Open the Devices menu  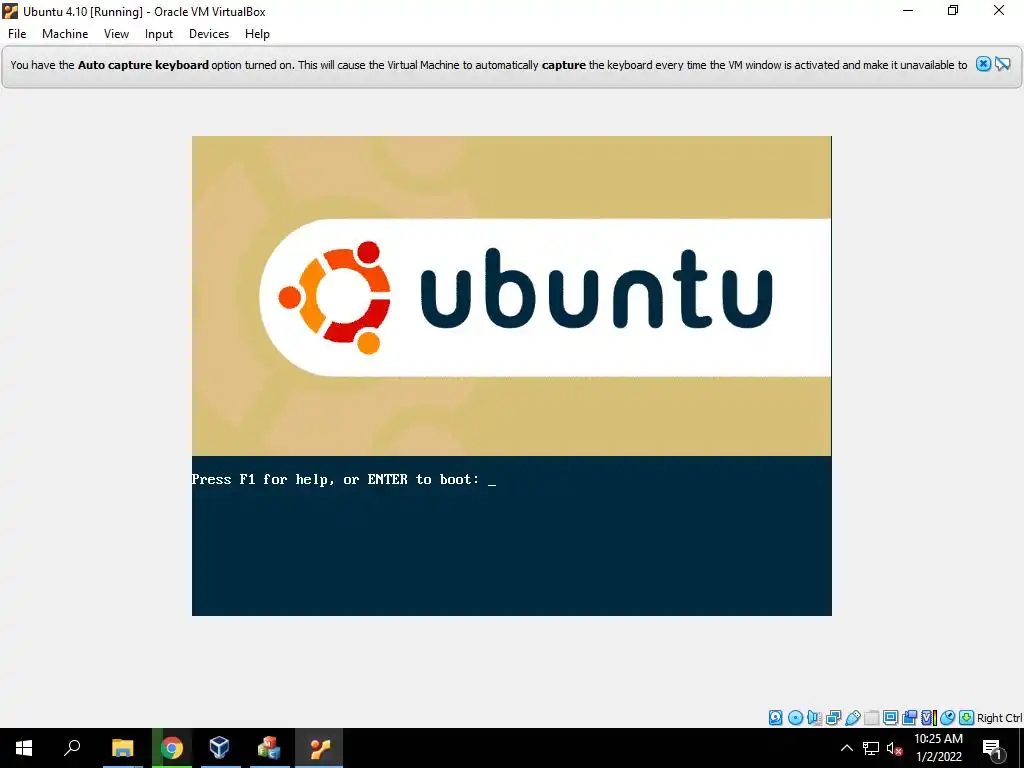(209, 34)
